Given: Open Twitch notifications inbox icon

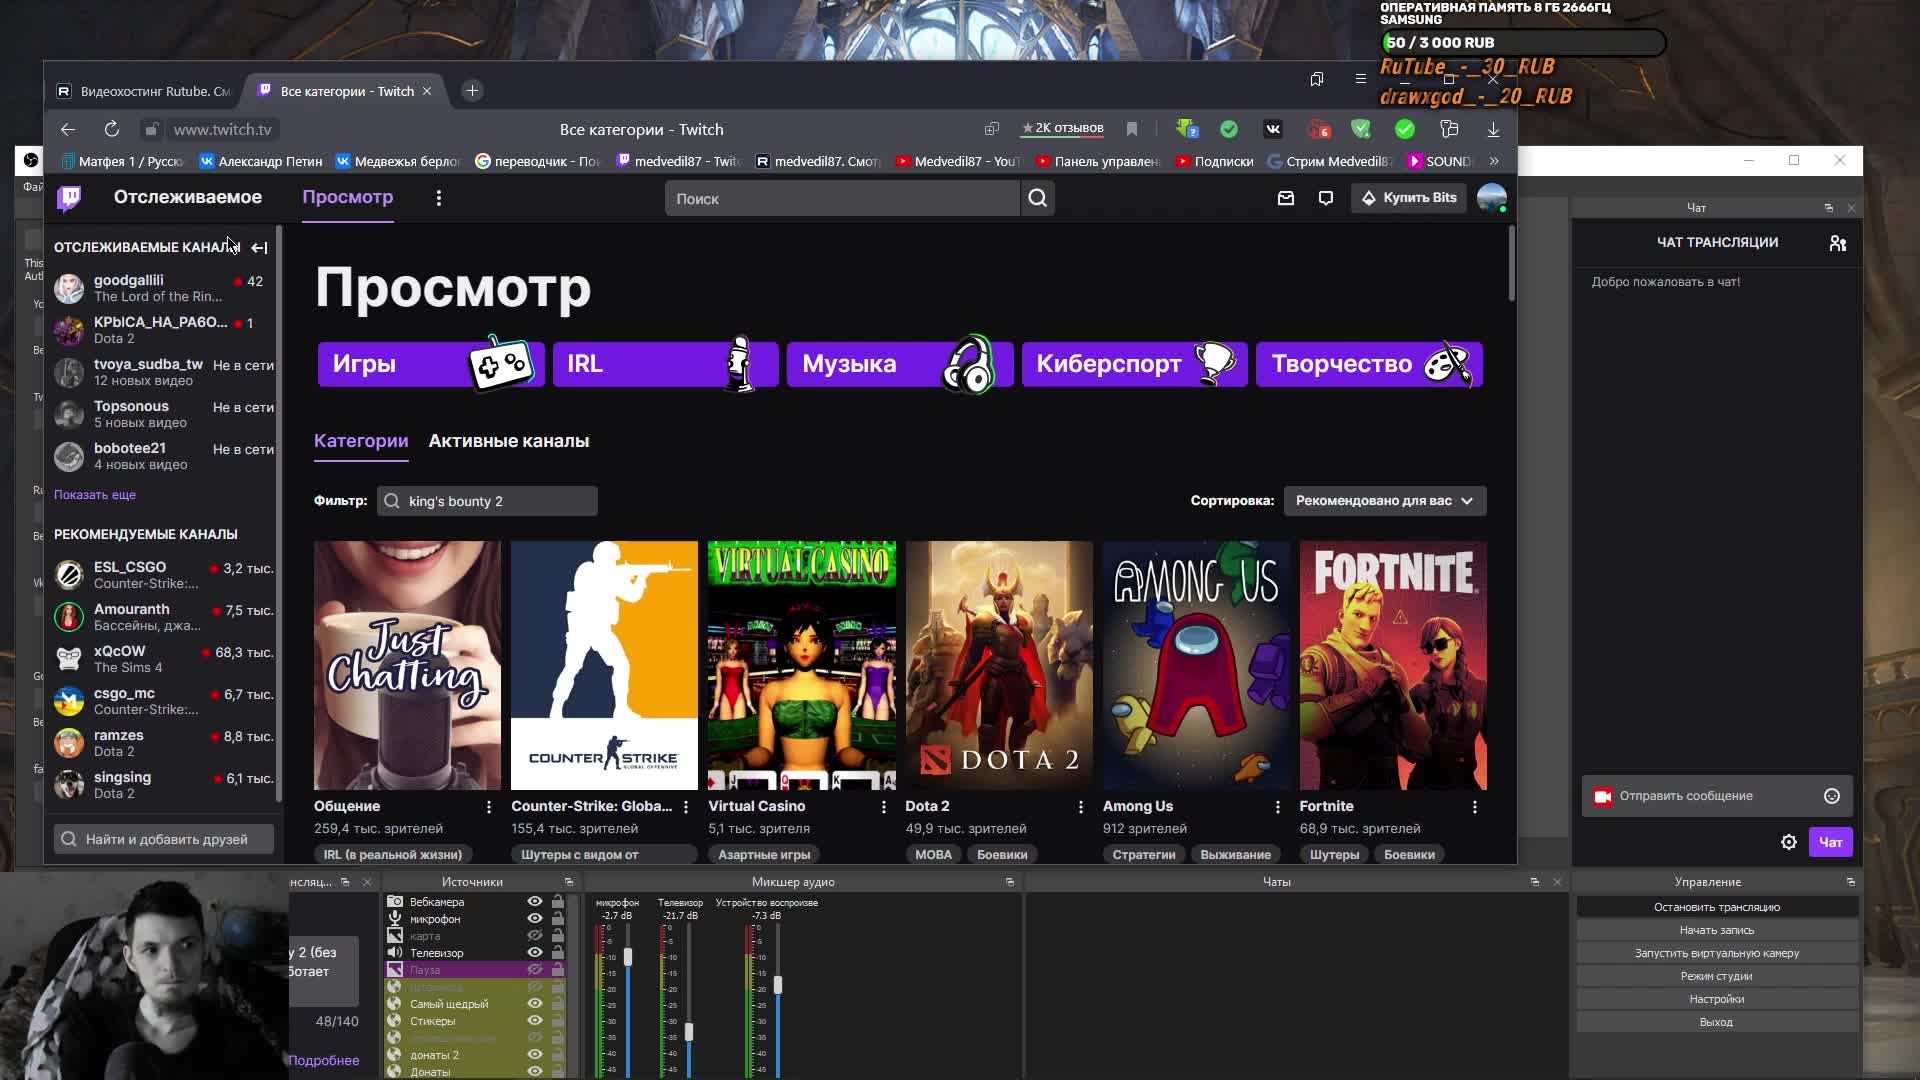Looking at the screenshot, I should 1286,198.
